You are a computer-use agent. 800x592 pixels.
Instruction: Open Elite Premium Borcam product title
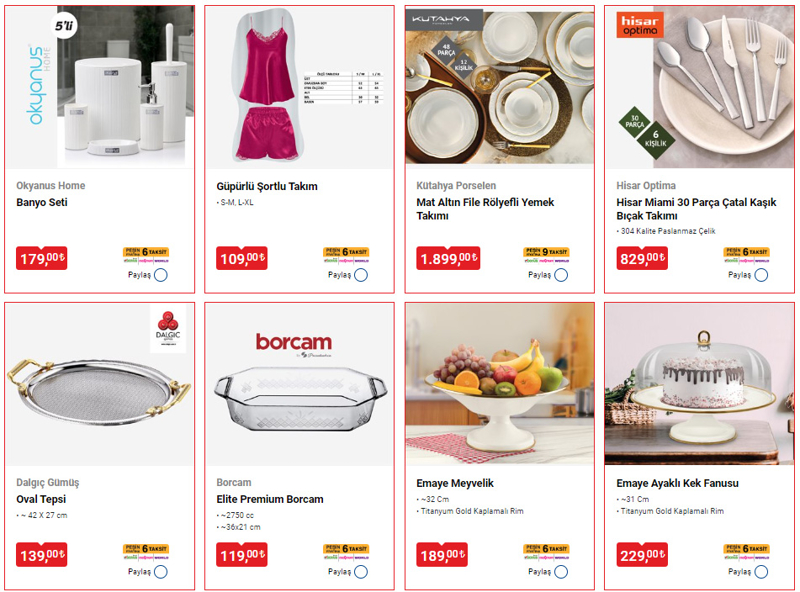[270, 499]
